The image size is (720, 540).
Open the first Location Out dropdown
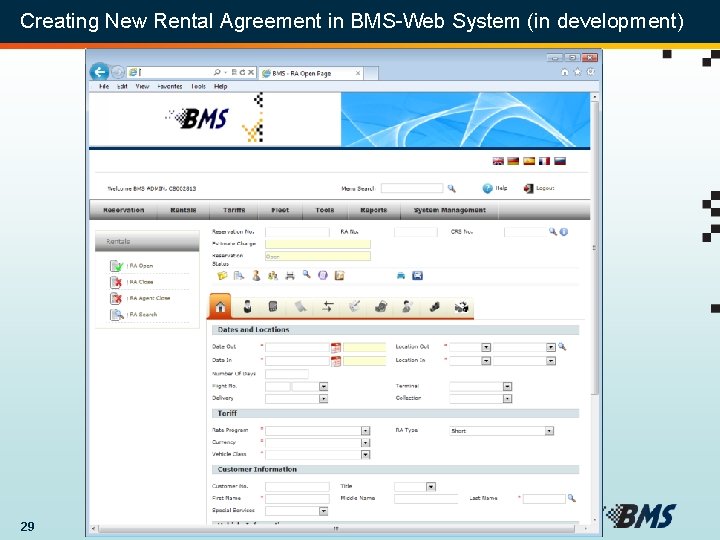(x=486, y=348)
